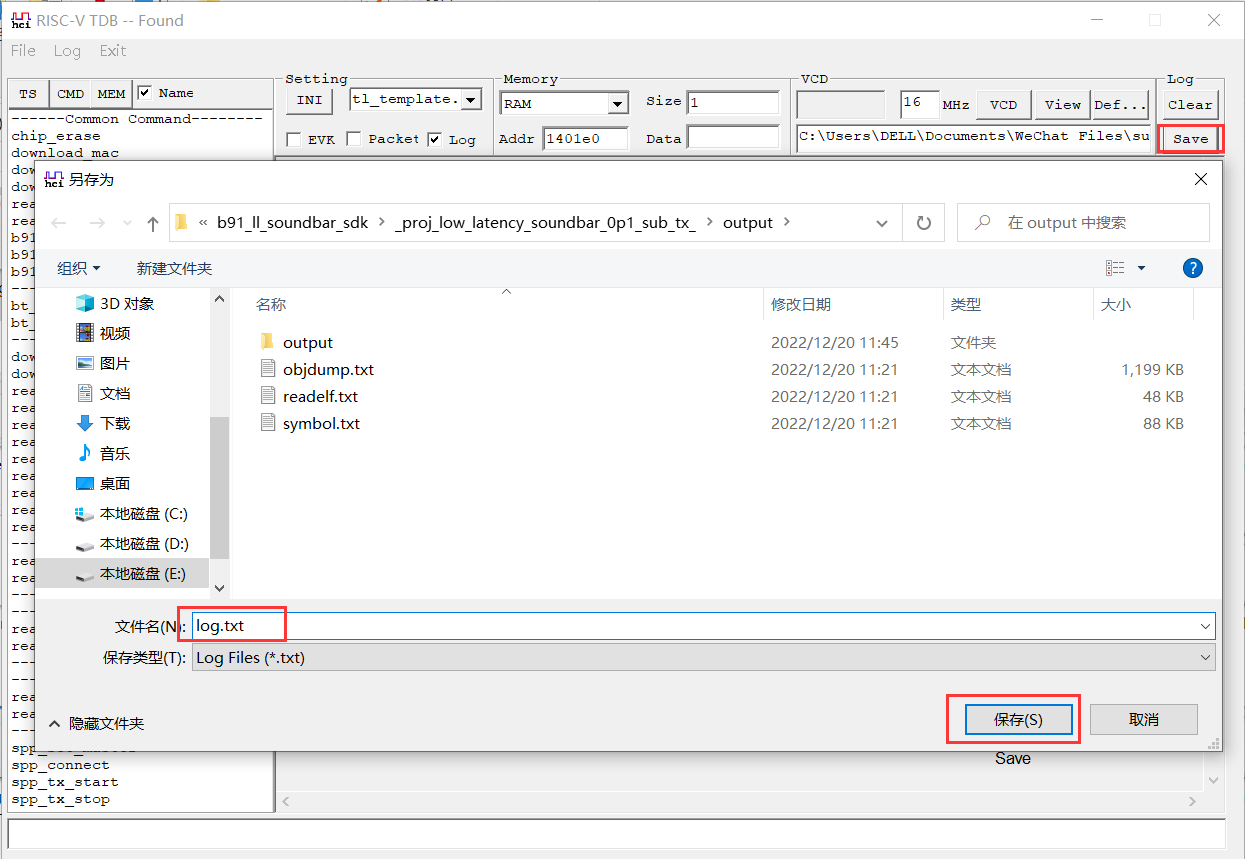Image resolution: width=1245 pixels, height=859 pixels.
Task: Open the output folder in list
Action: (x=307, y=342)
